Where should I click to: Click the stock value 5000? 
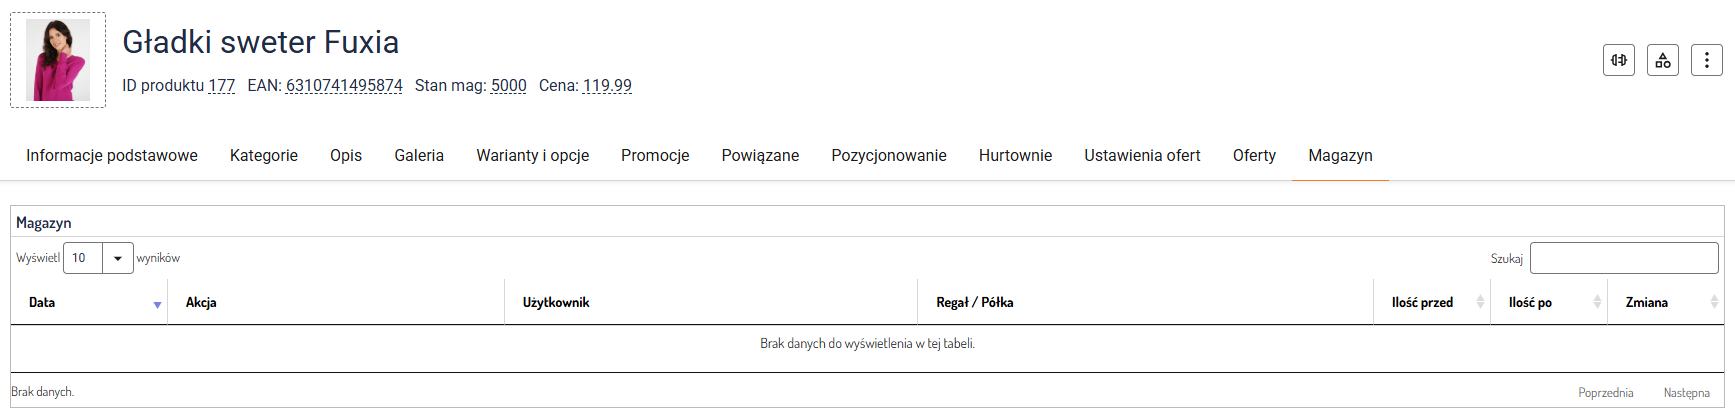(x=508, y=86)
